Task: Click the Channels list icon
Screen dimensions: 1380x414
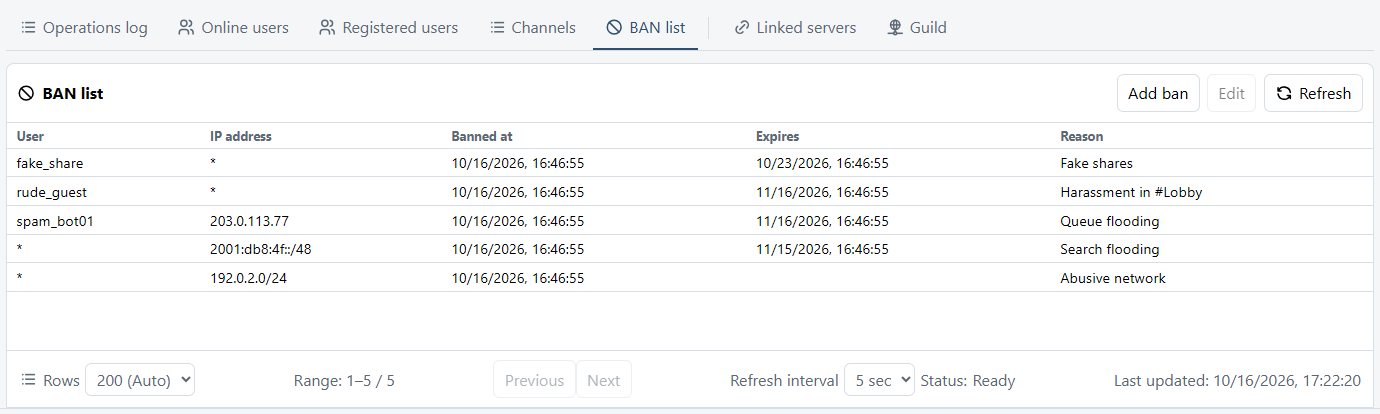Action: click(x=497, y=28)
